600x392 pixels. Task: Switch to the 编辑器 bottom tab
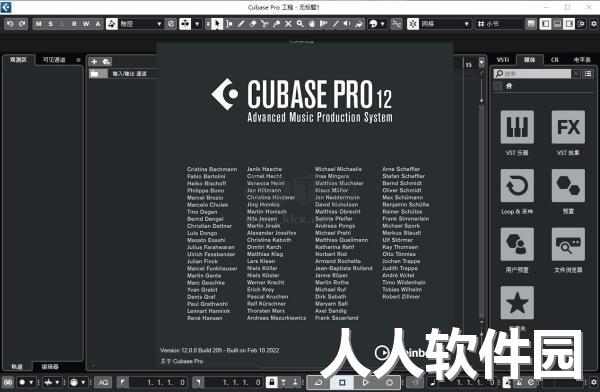tap(50, 366)
